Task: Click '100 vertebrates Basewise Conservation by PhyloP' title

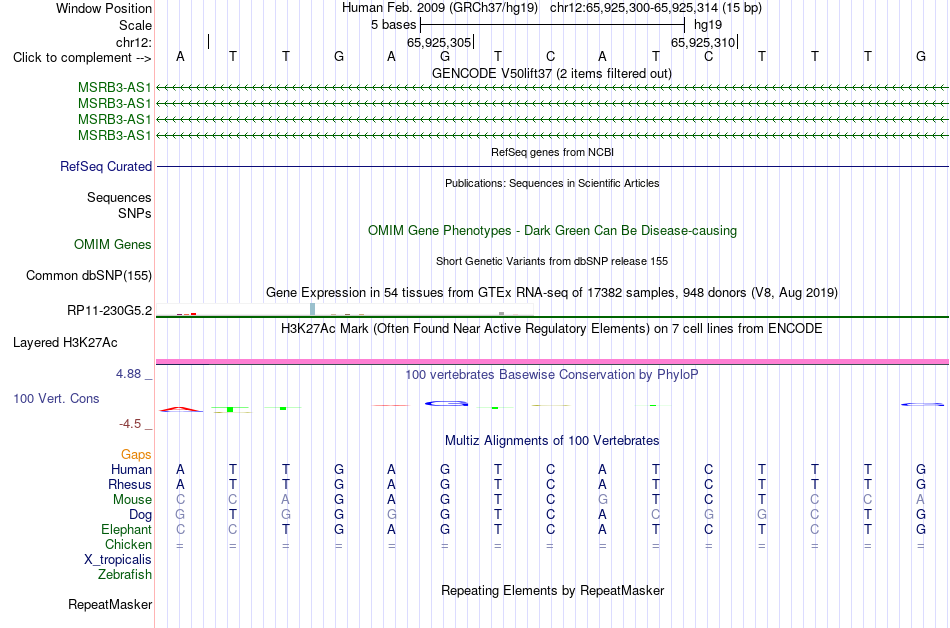Action: (551, 375)
